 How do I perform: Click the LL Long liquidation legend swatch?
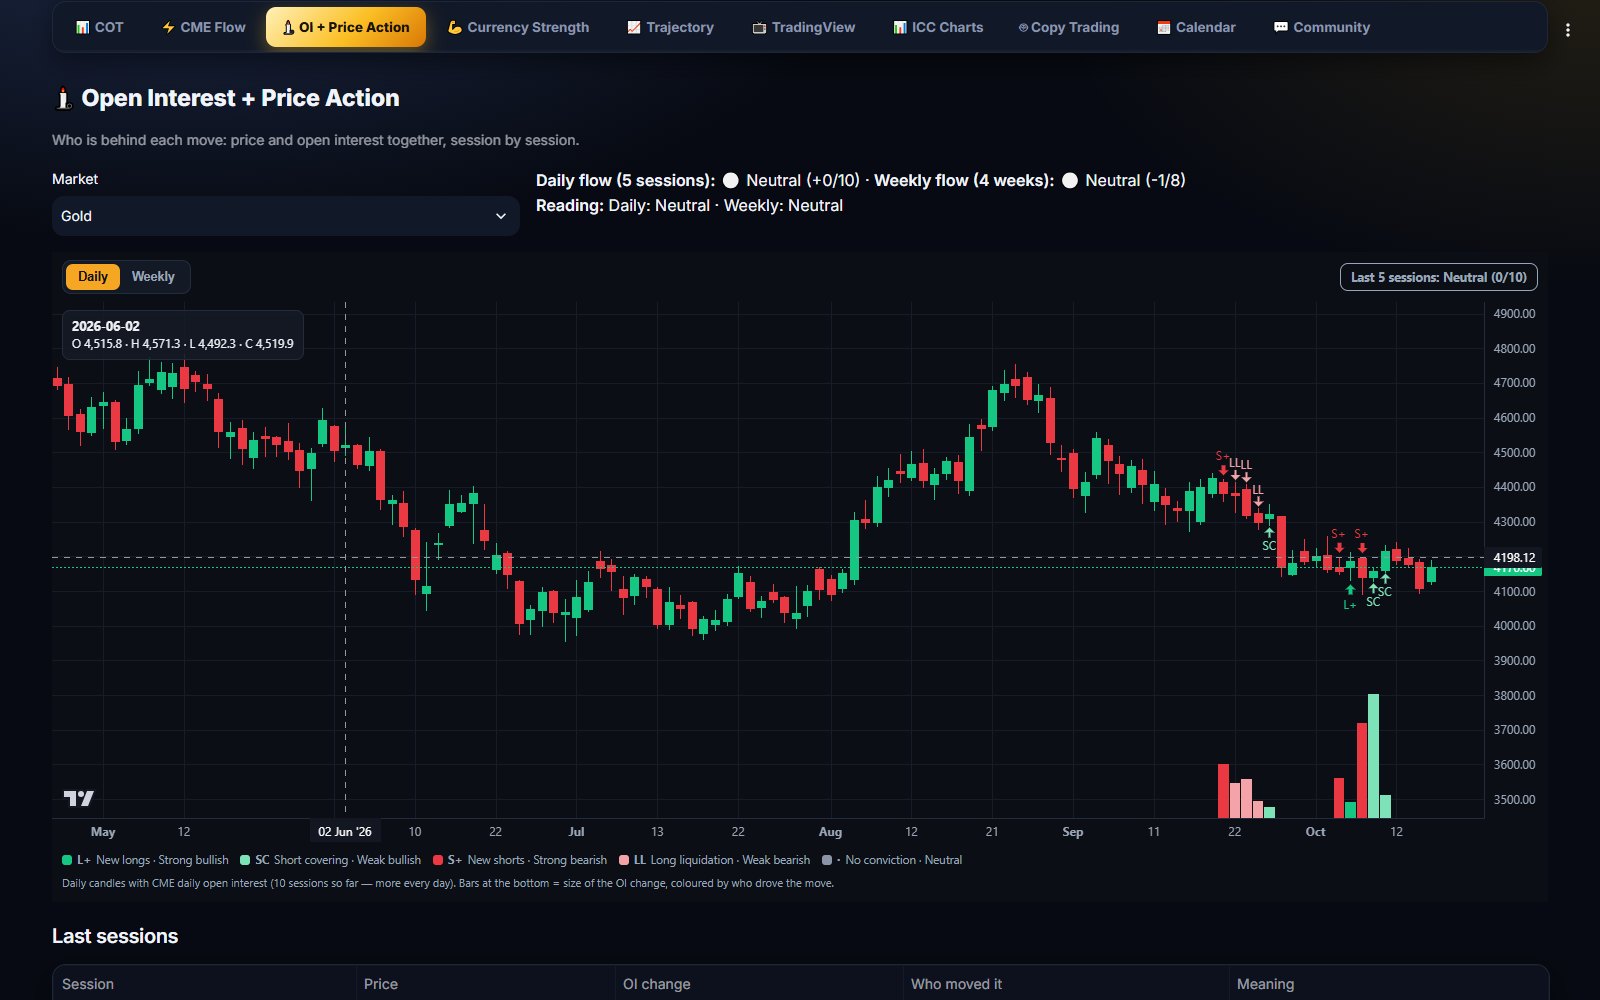coord(624,860)
